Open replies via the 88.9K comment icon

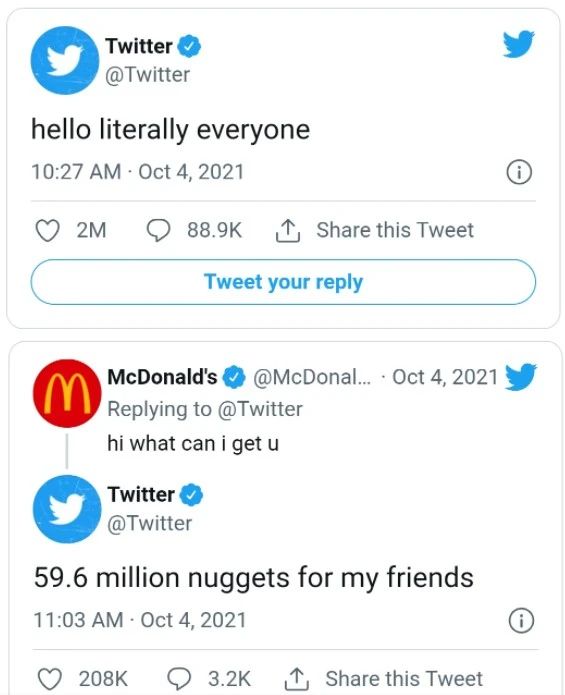158,230
